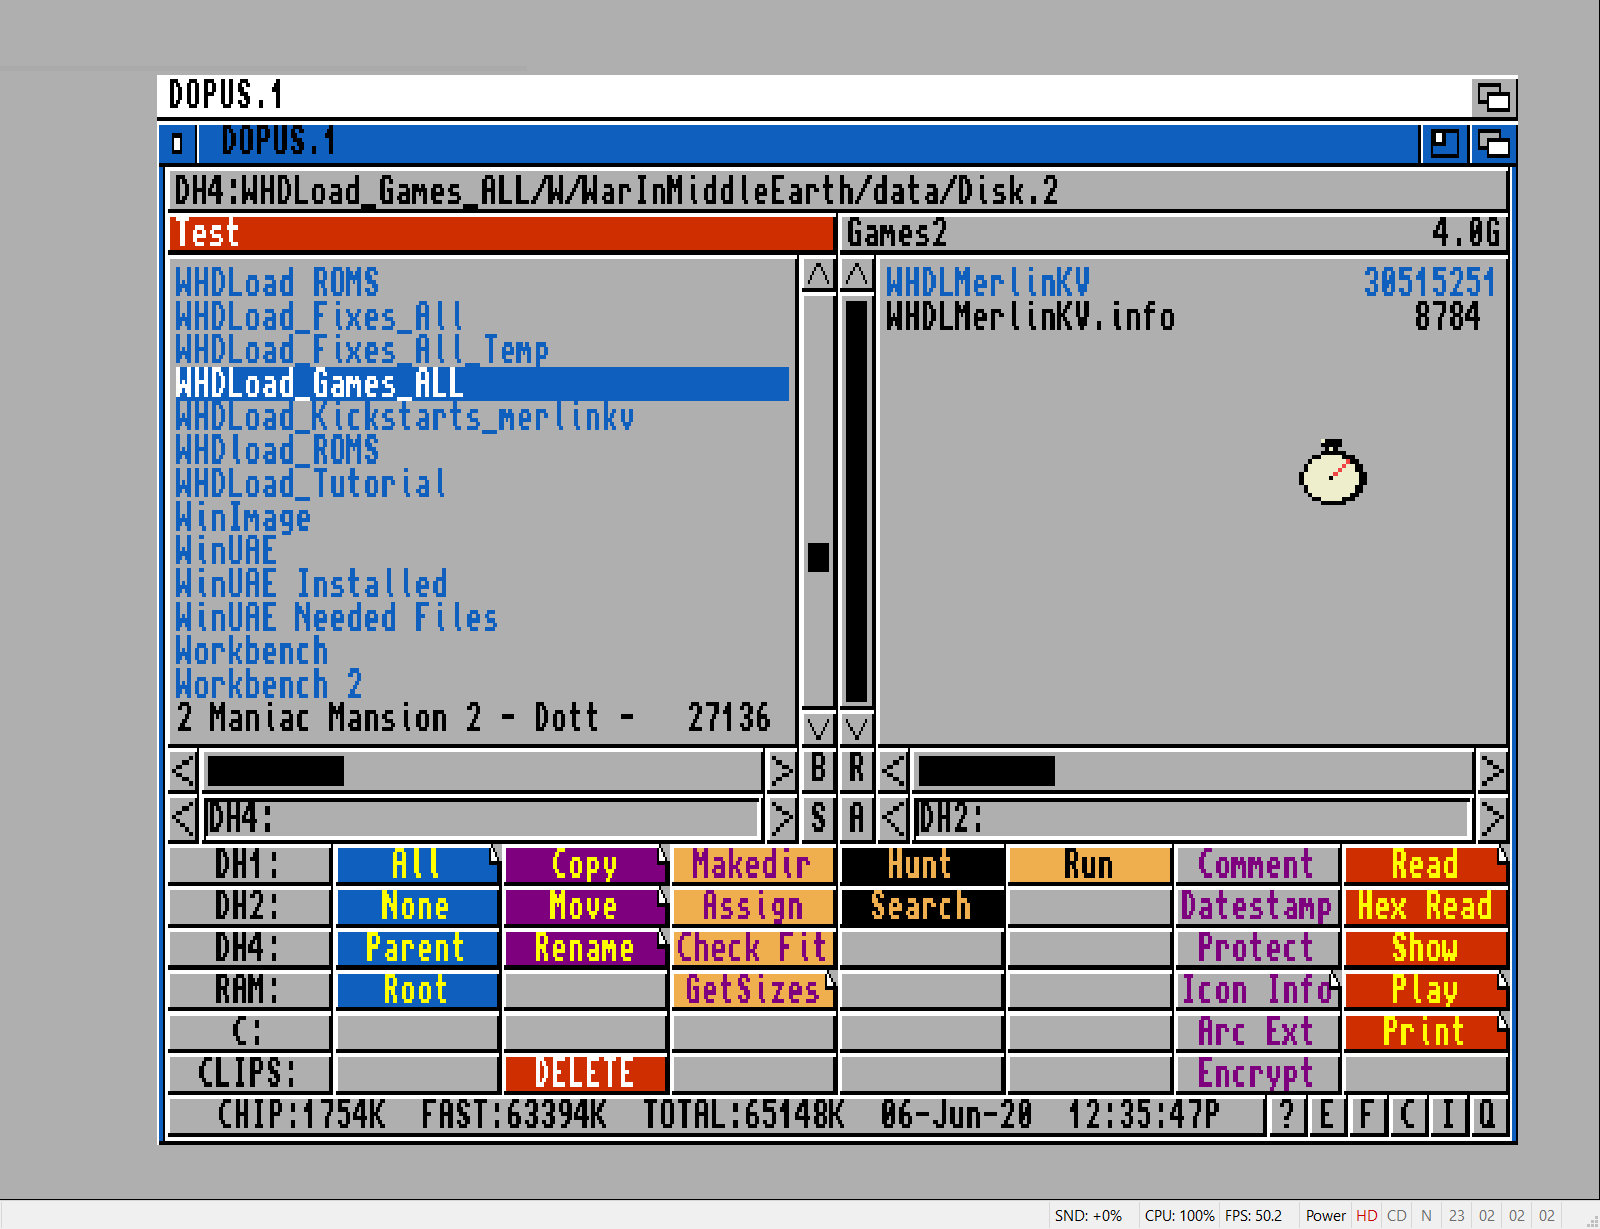Click the right pane vertical scrollbar
The image size is (1600, 1229).
click(x=857, y=501)
